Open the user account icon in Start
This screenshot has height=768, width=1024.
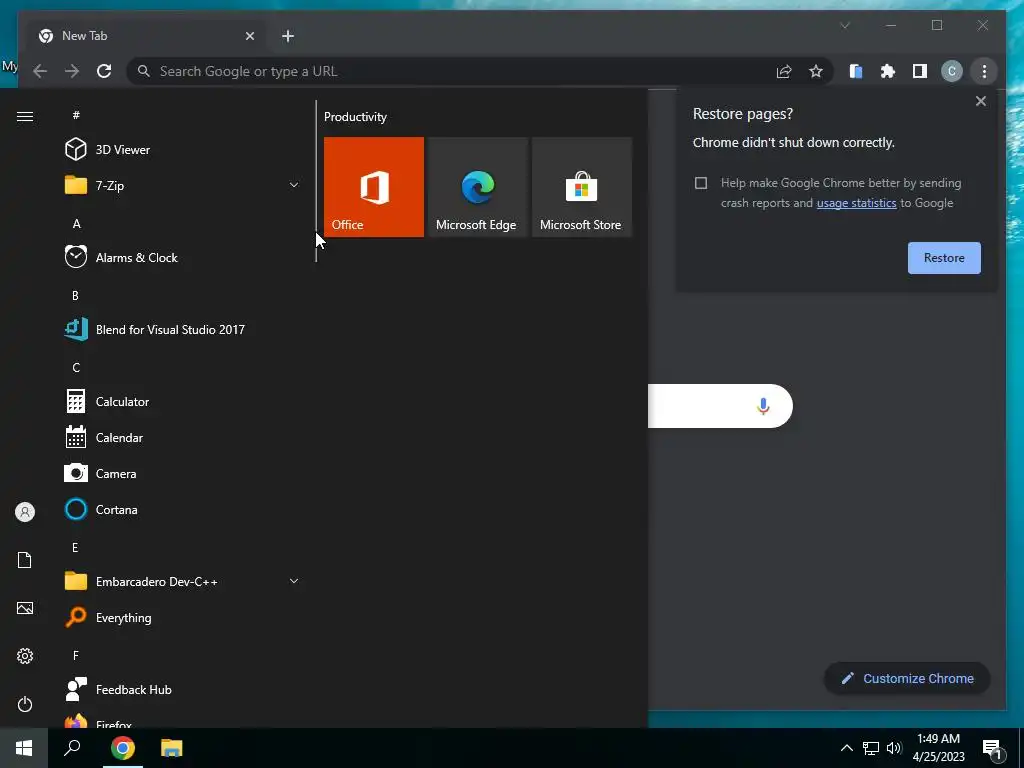[x=25, y=512]
